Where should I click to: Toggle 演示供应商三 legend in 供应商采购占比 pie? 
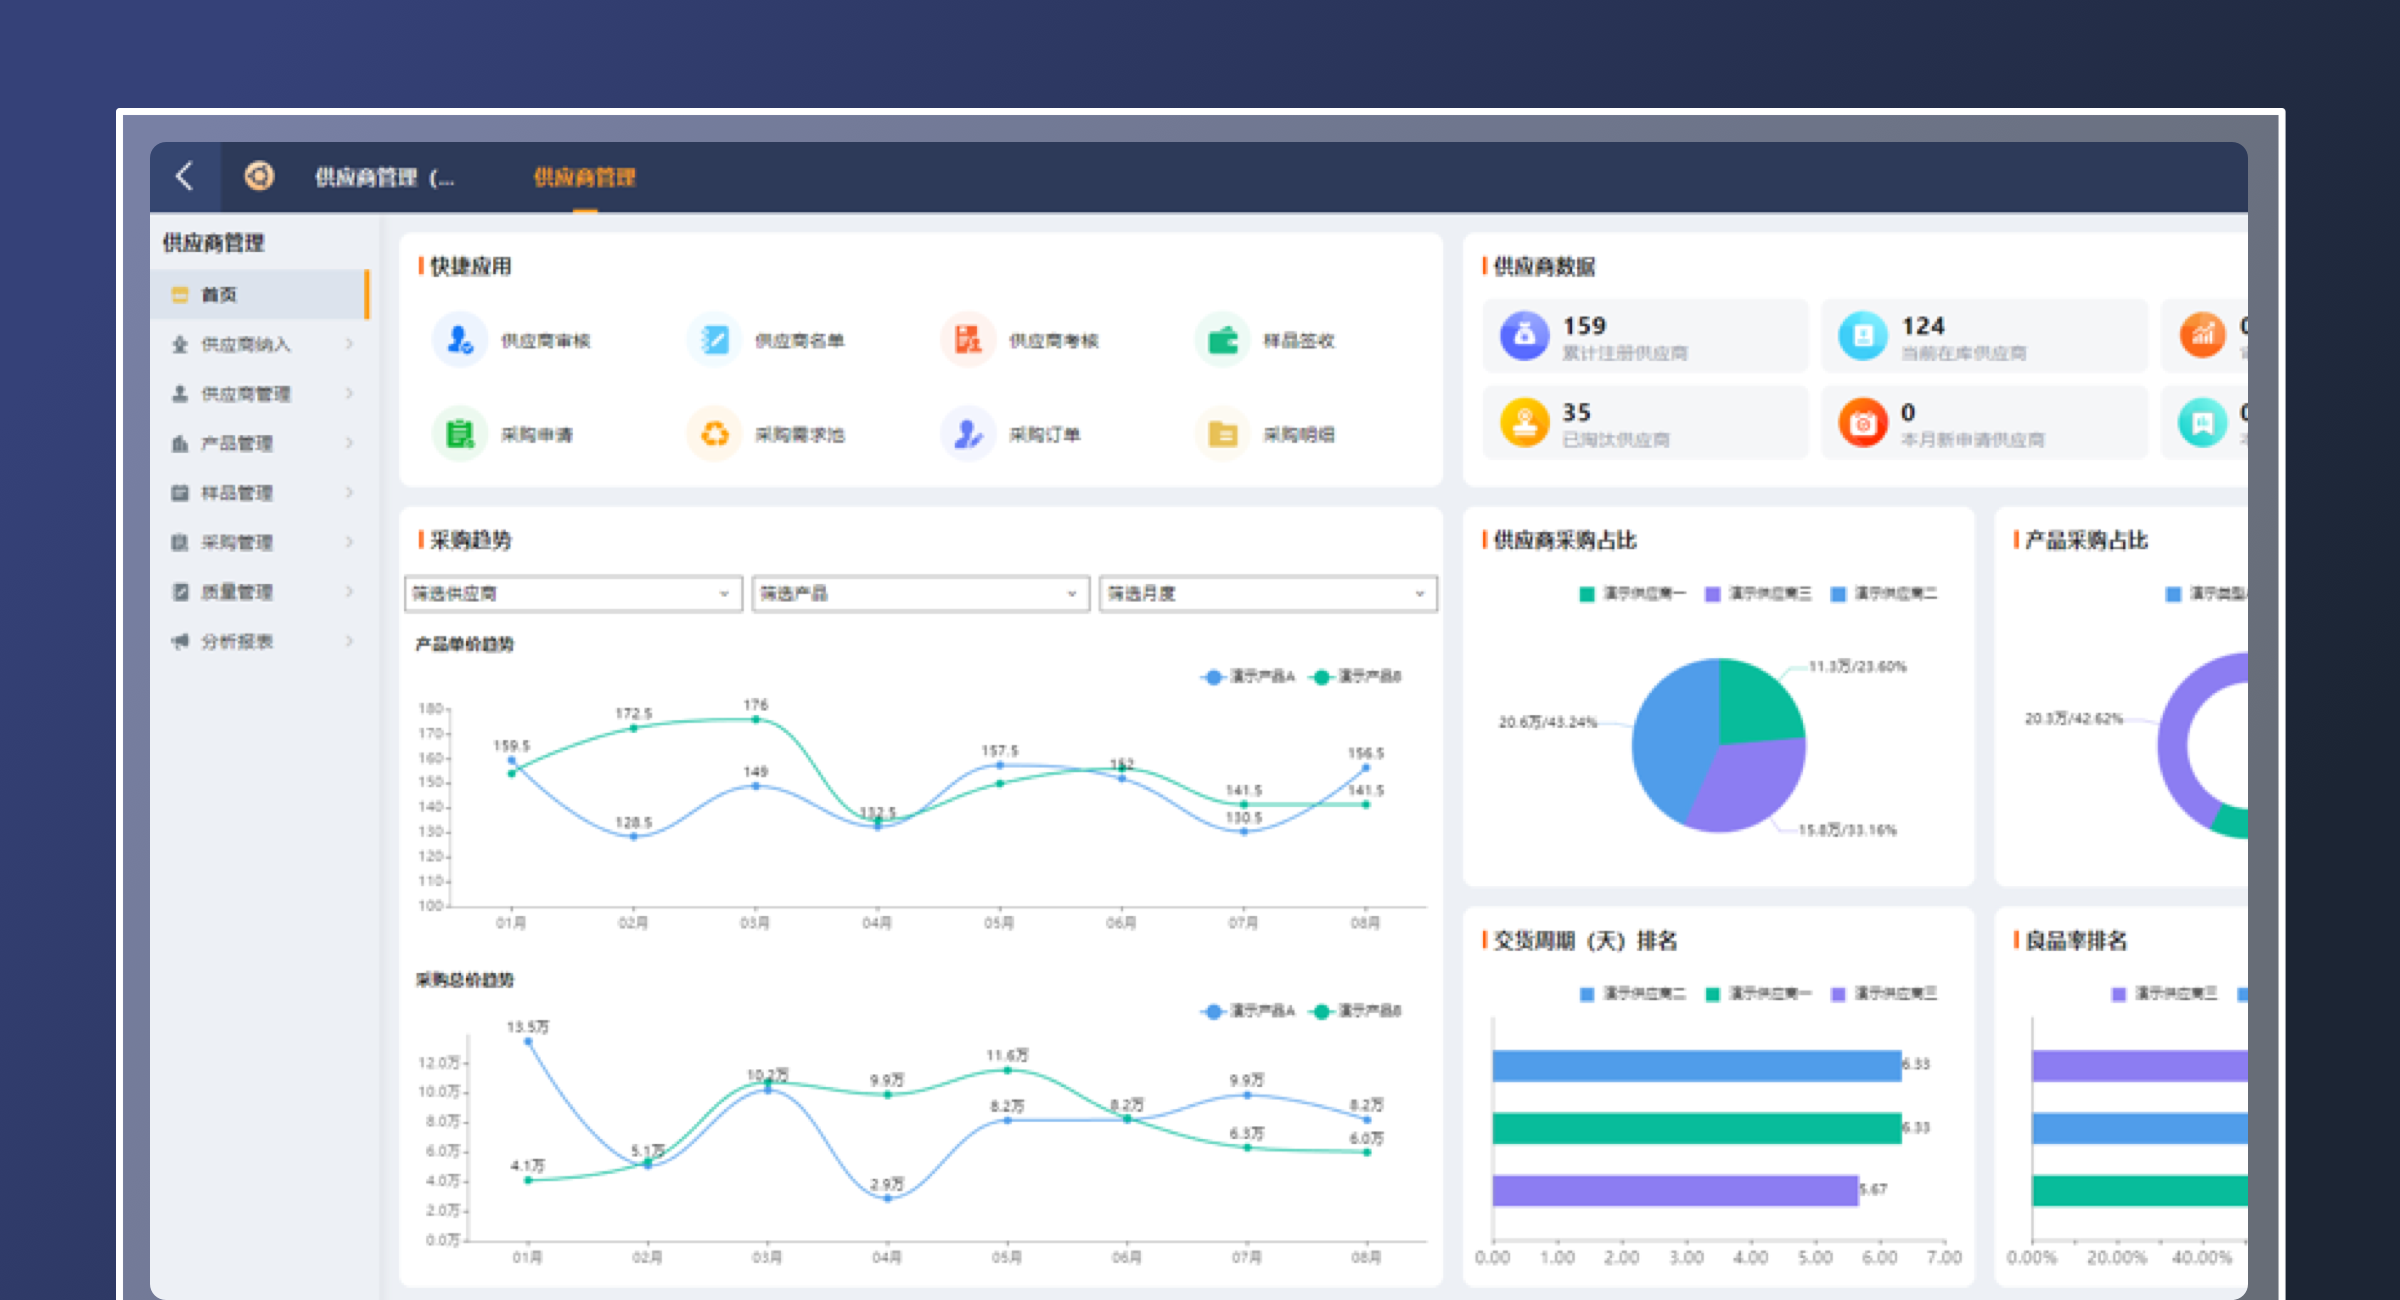tap(1758, 594)
